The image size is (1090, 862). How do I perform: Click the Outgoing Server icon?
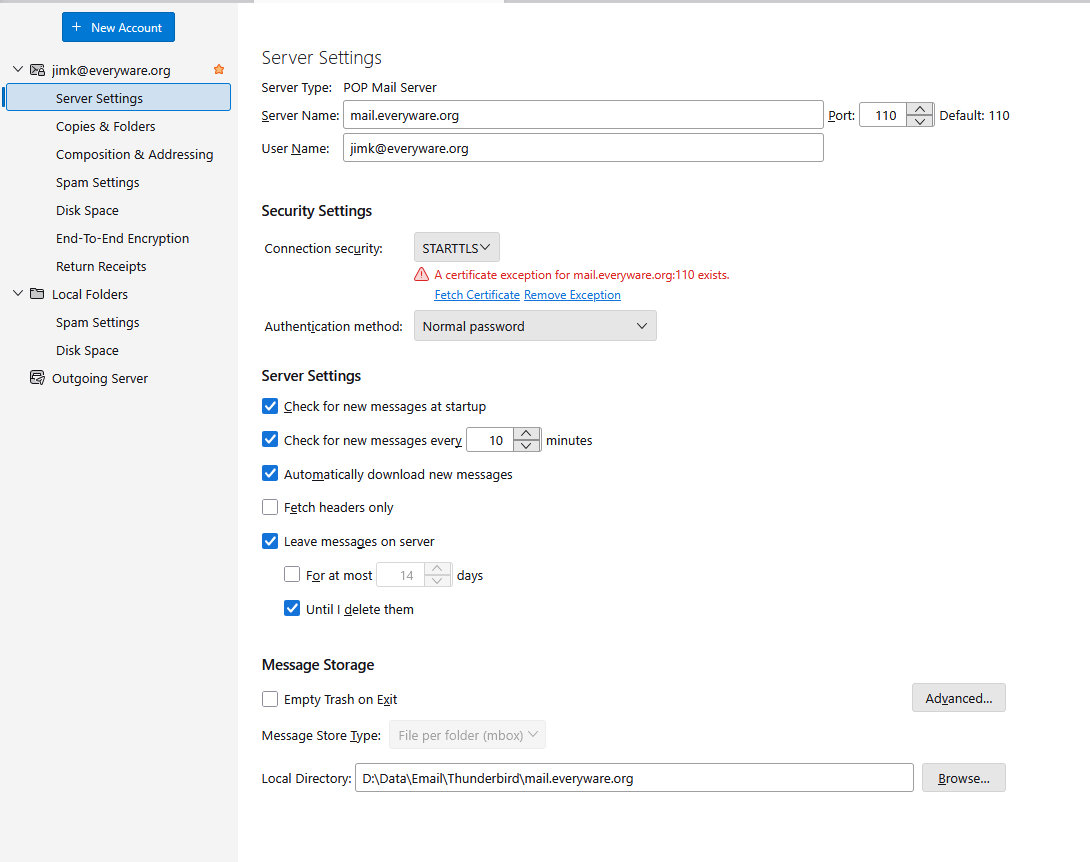[x=38, y=378]
